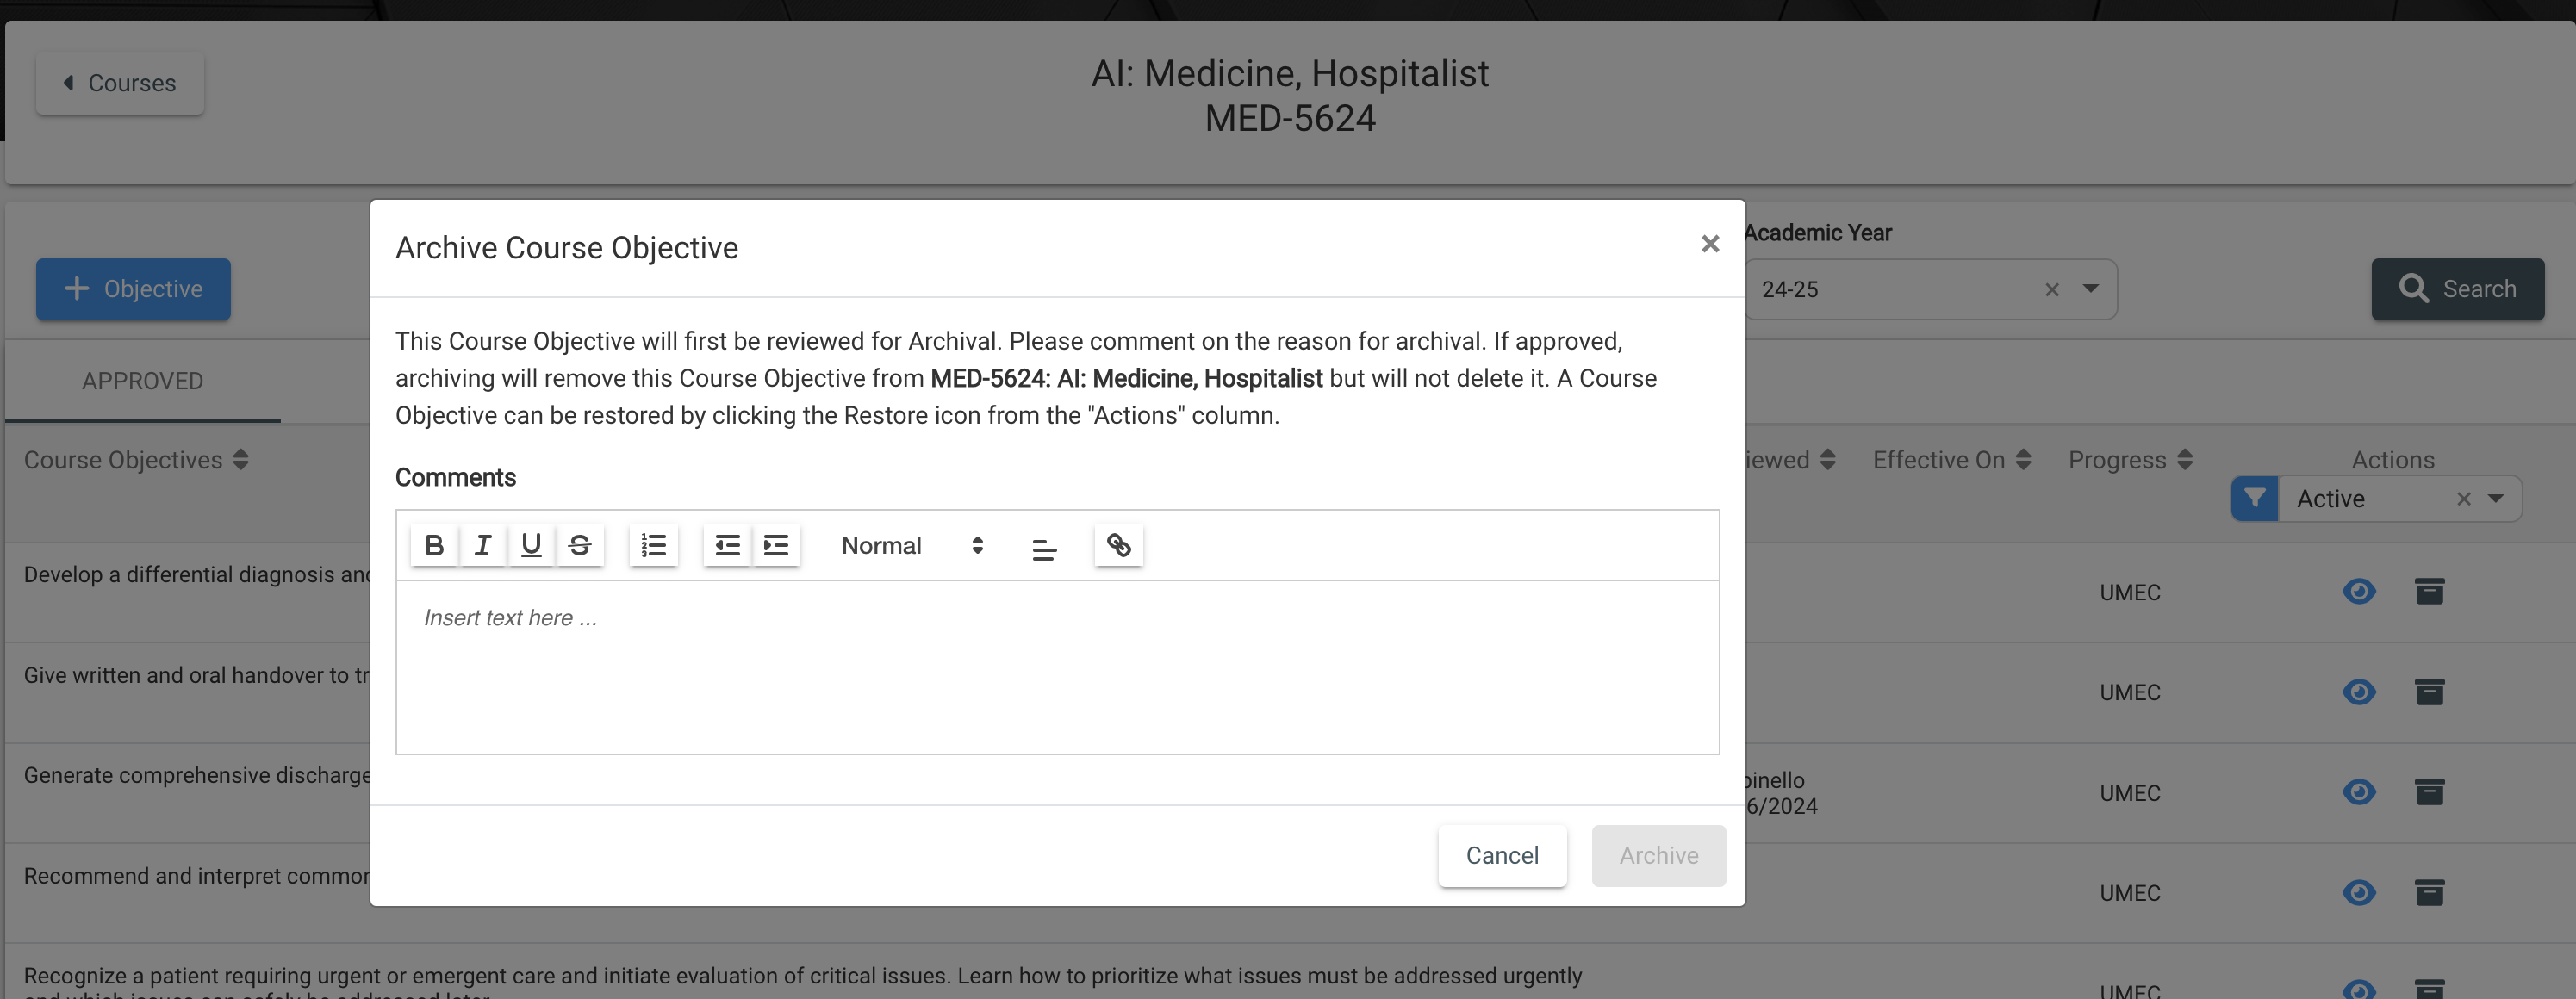The height and width of the screenshot is (999, 2576).
Task: Click into the Insert text here field
Action: [1057, 666]
